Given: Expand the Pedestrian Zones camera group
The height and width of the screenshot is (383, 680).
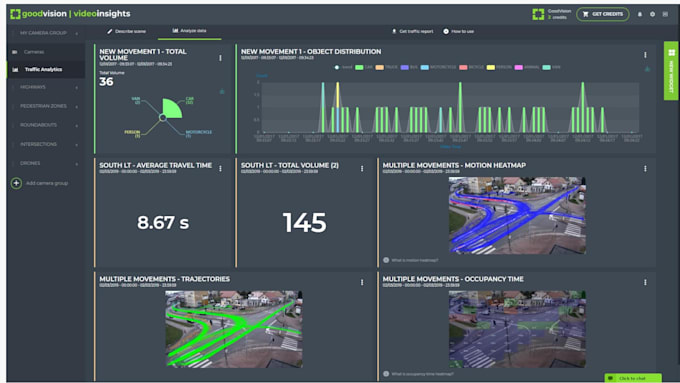Looking at the screenshot, I should point(46,106).
